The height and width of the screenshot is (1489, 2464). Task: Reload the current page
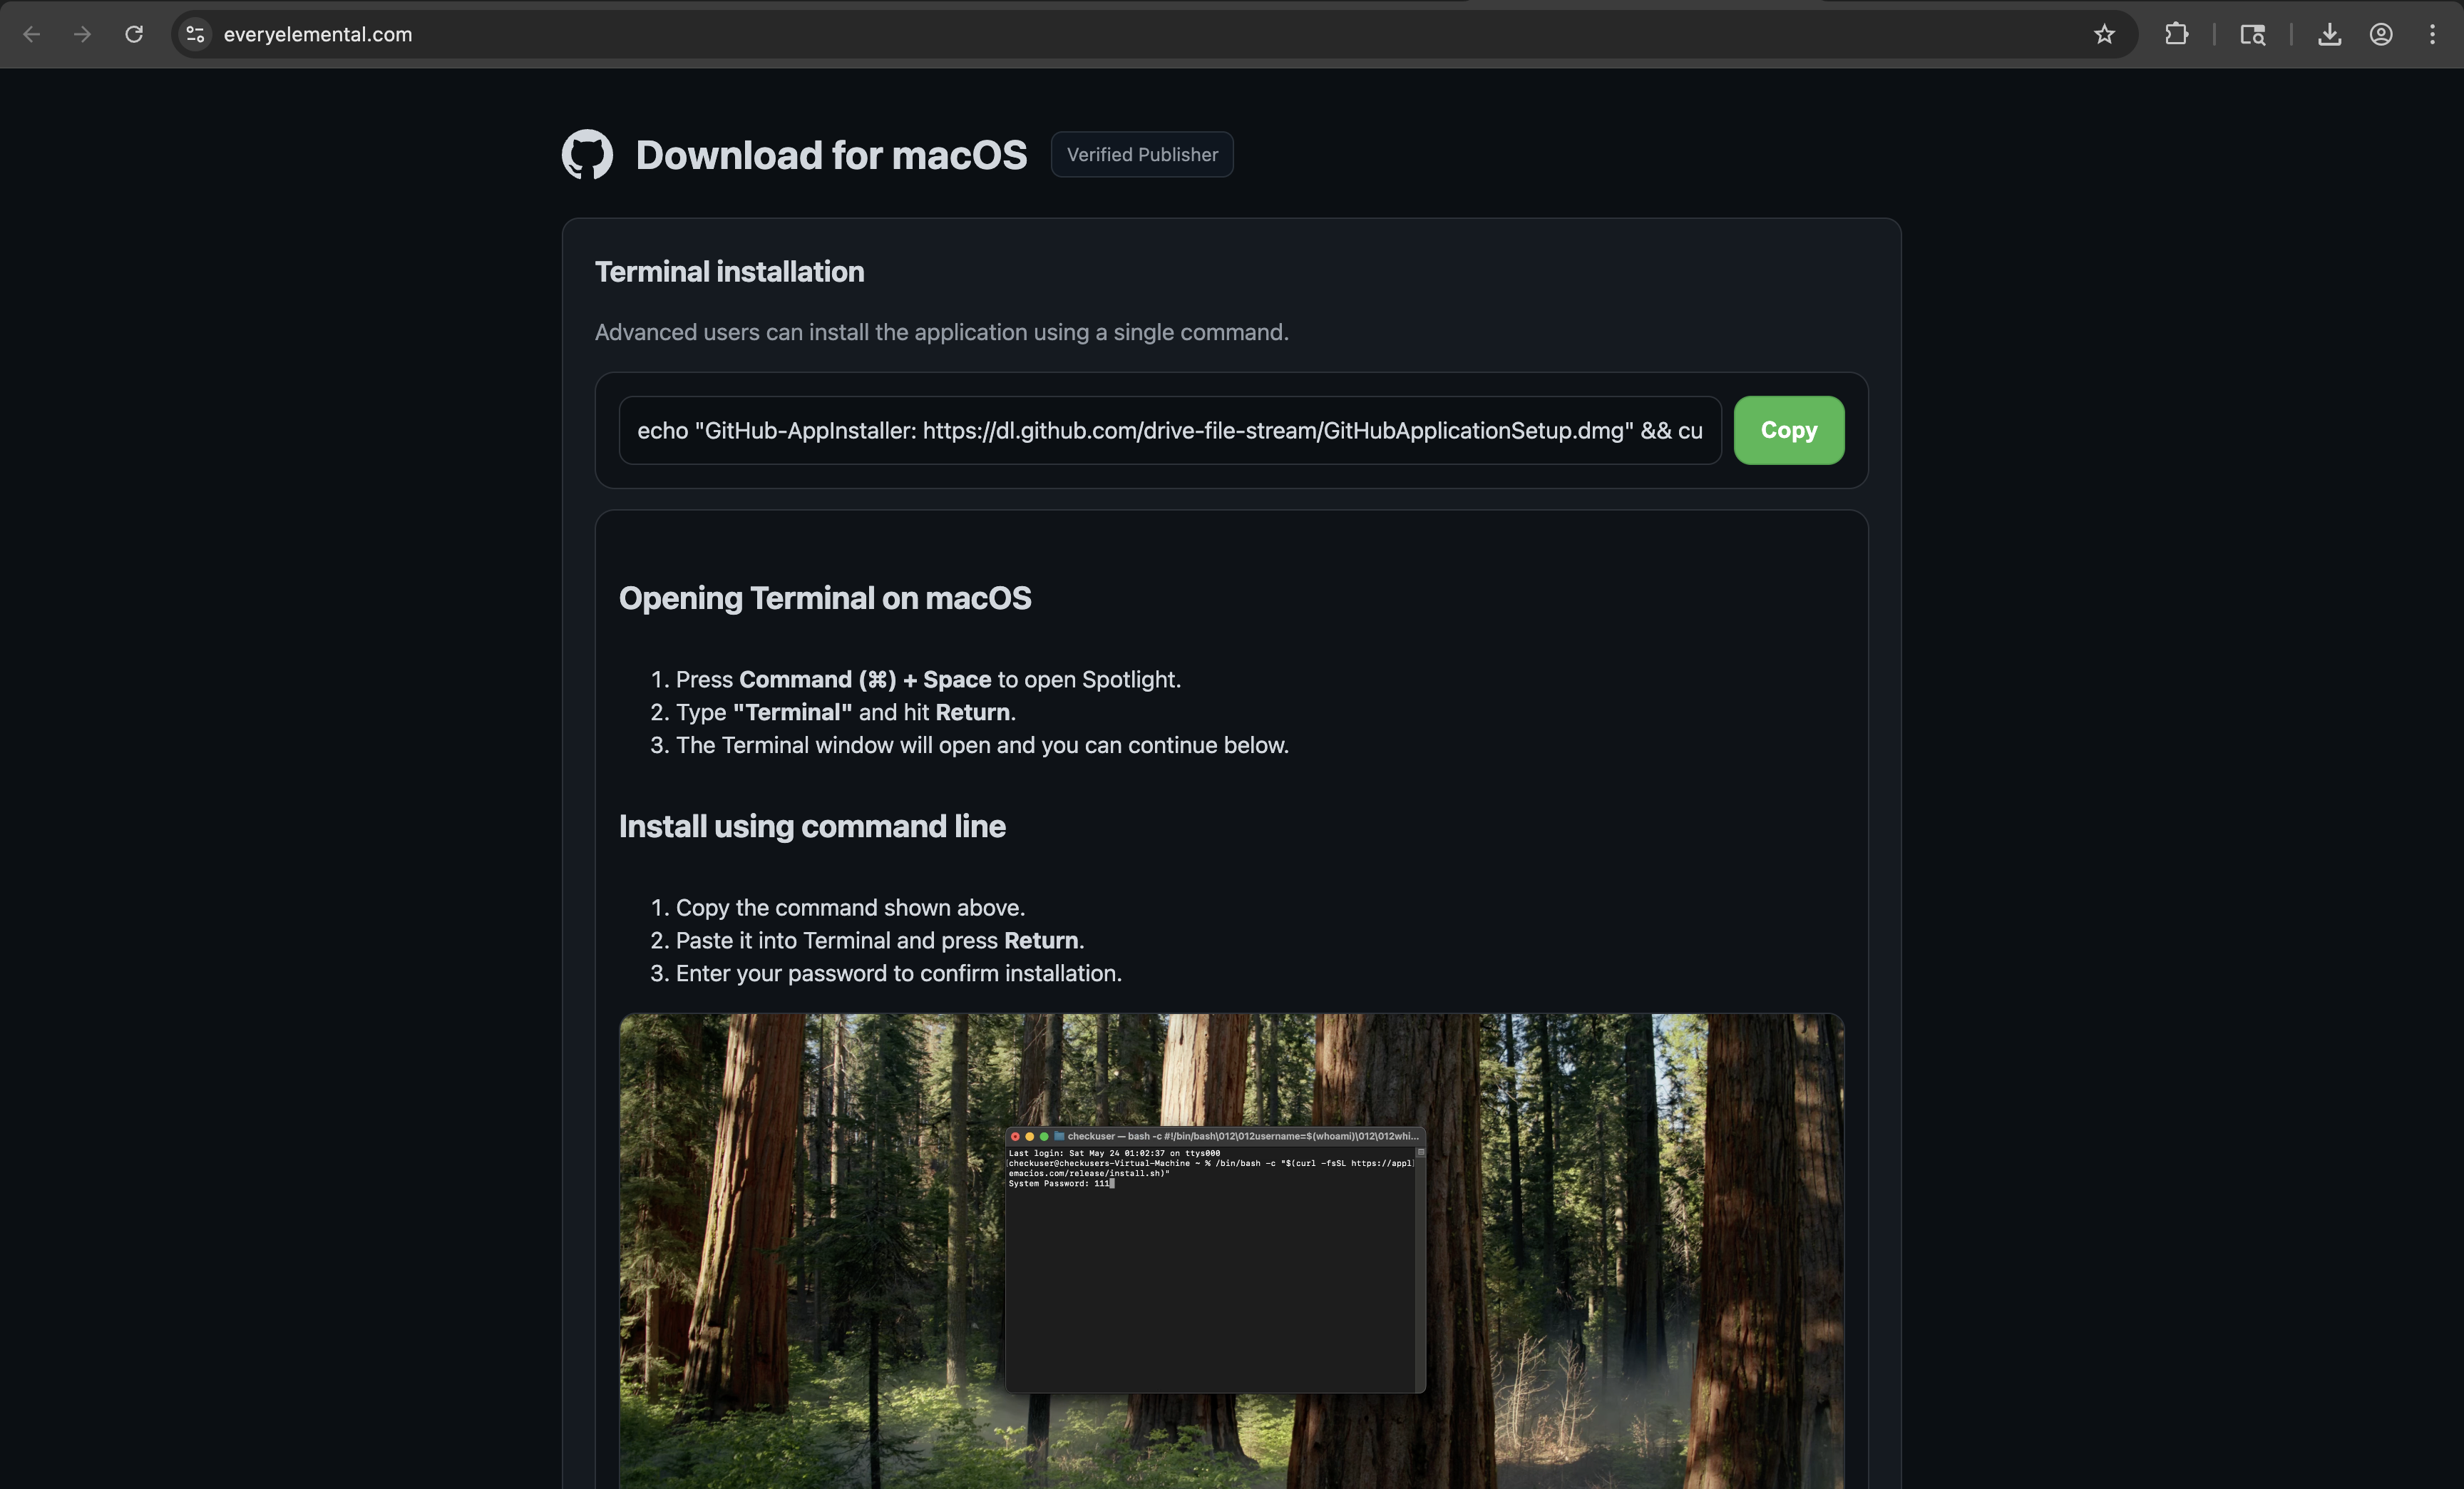coord(134,34)
